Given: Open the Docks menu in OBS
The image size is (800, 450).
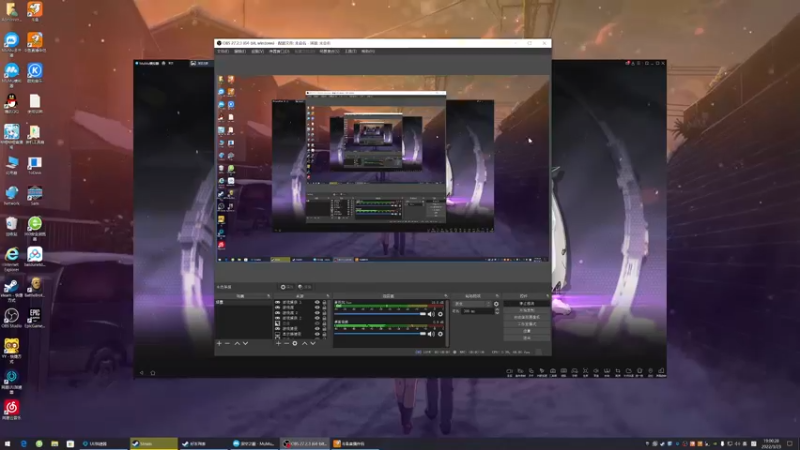Looking at the screenshot, I should pyautogui.click(x=279, y=52).
